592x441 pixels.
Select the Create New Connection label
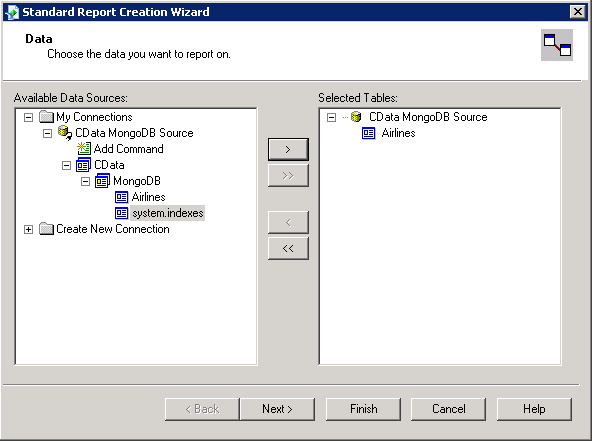coord(113,229)
